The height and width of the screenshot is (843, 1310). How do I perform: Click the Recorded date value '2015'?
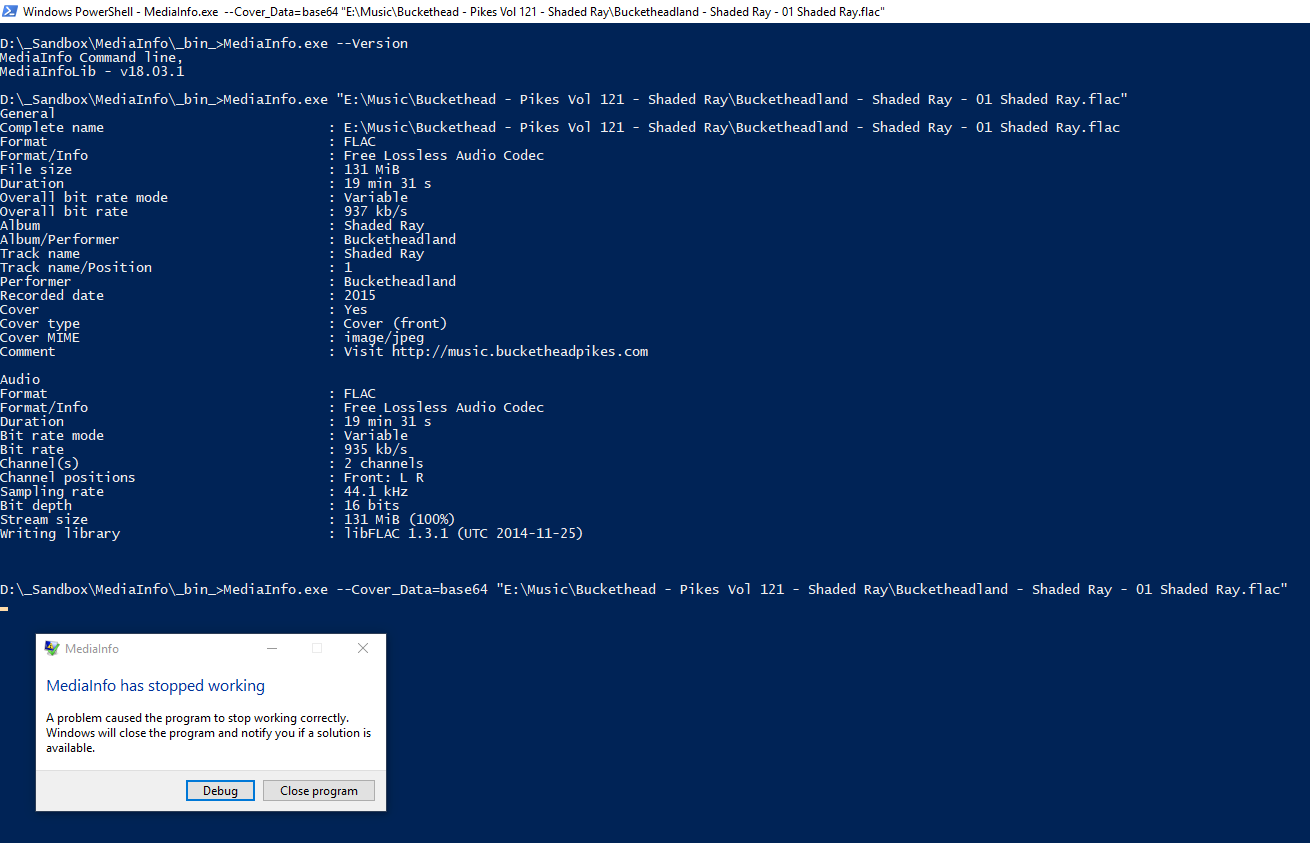[x=360, y=295]
